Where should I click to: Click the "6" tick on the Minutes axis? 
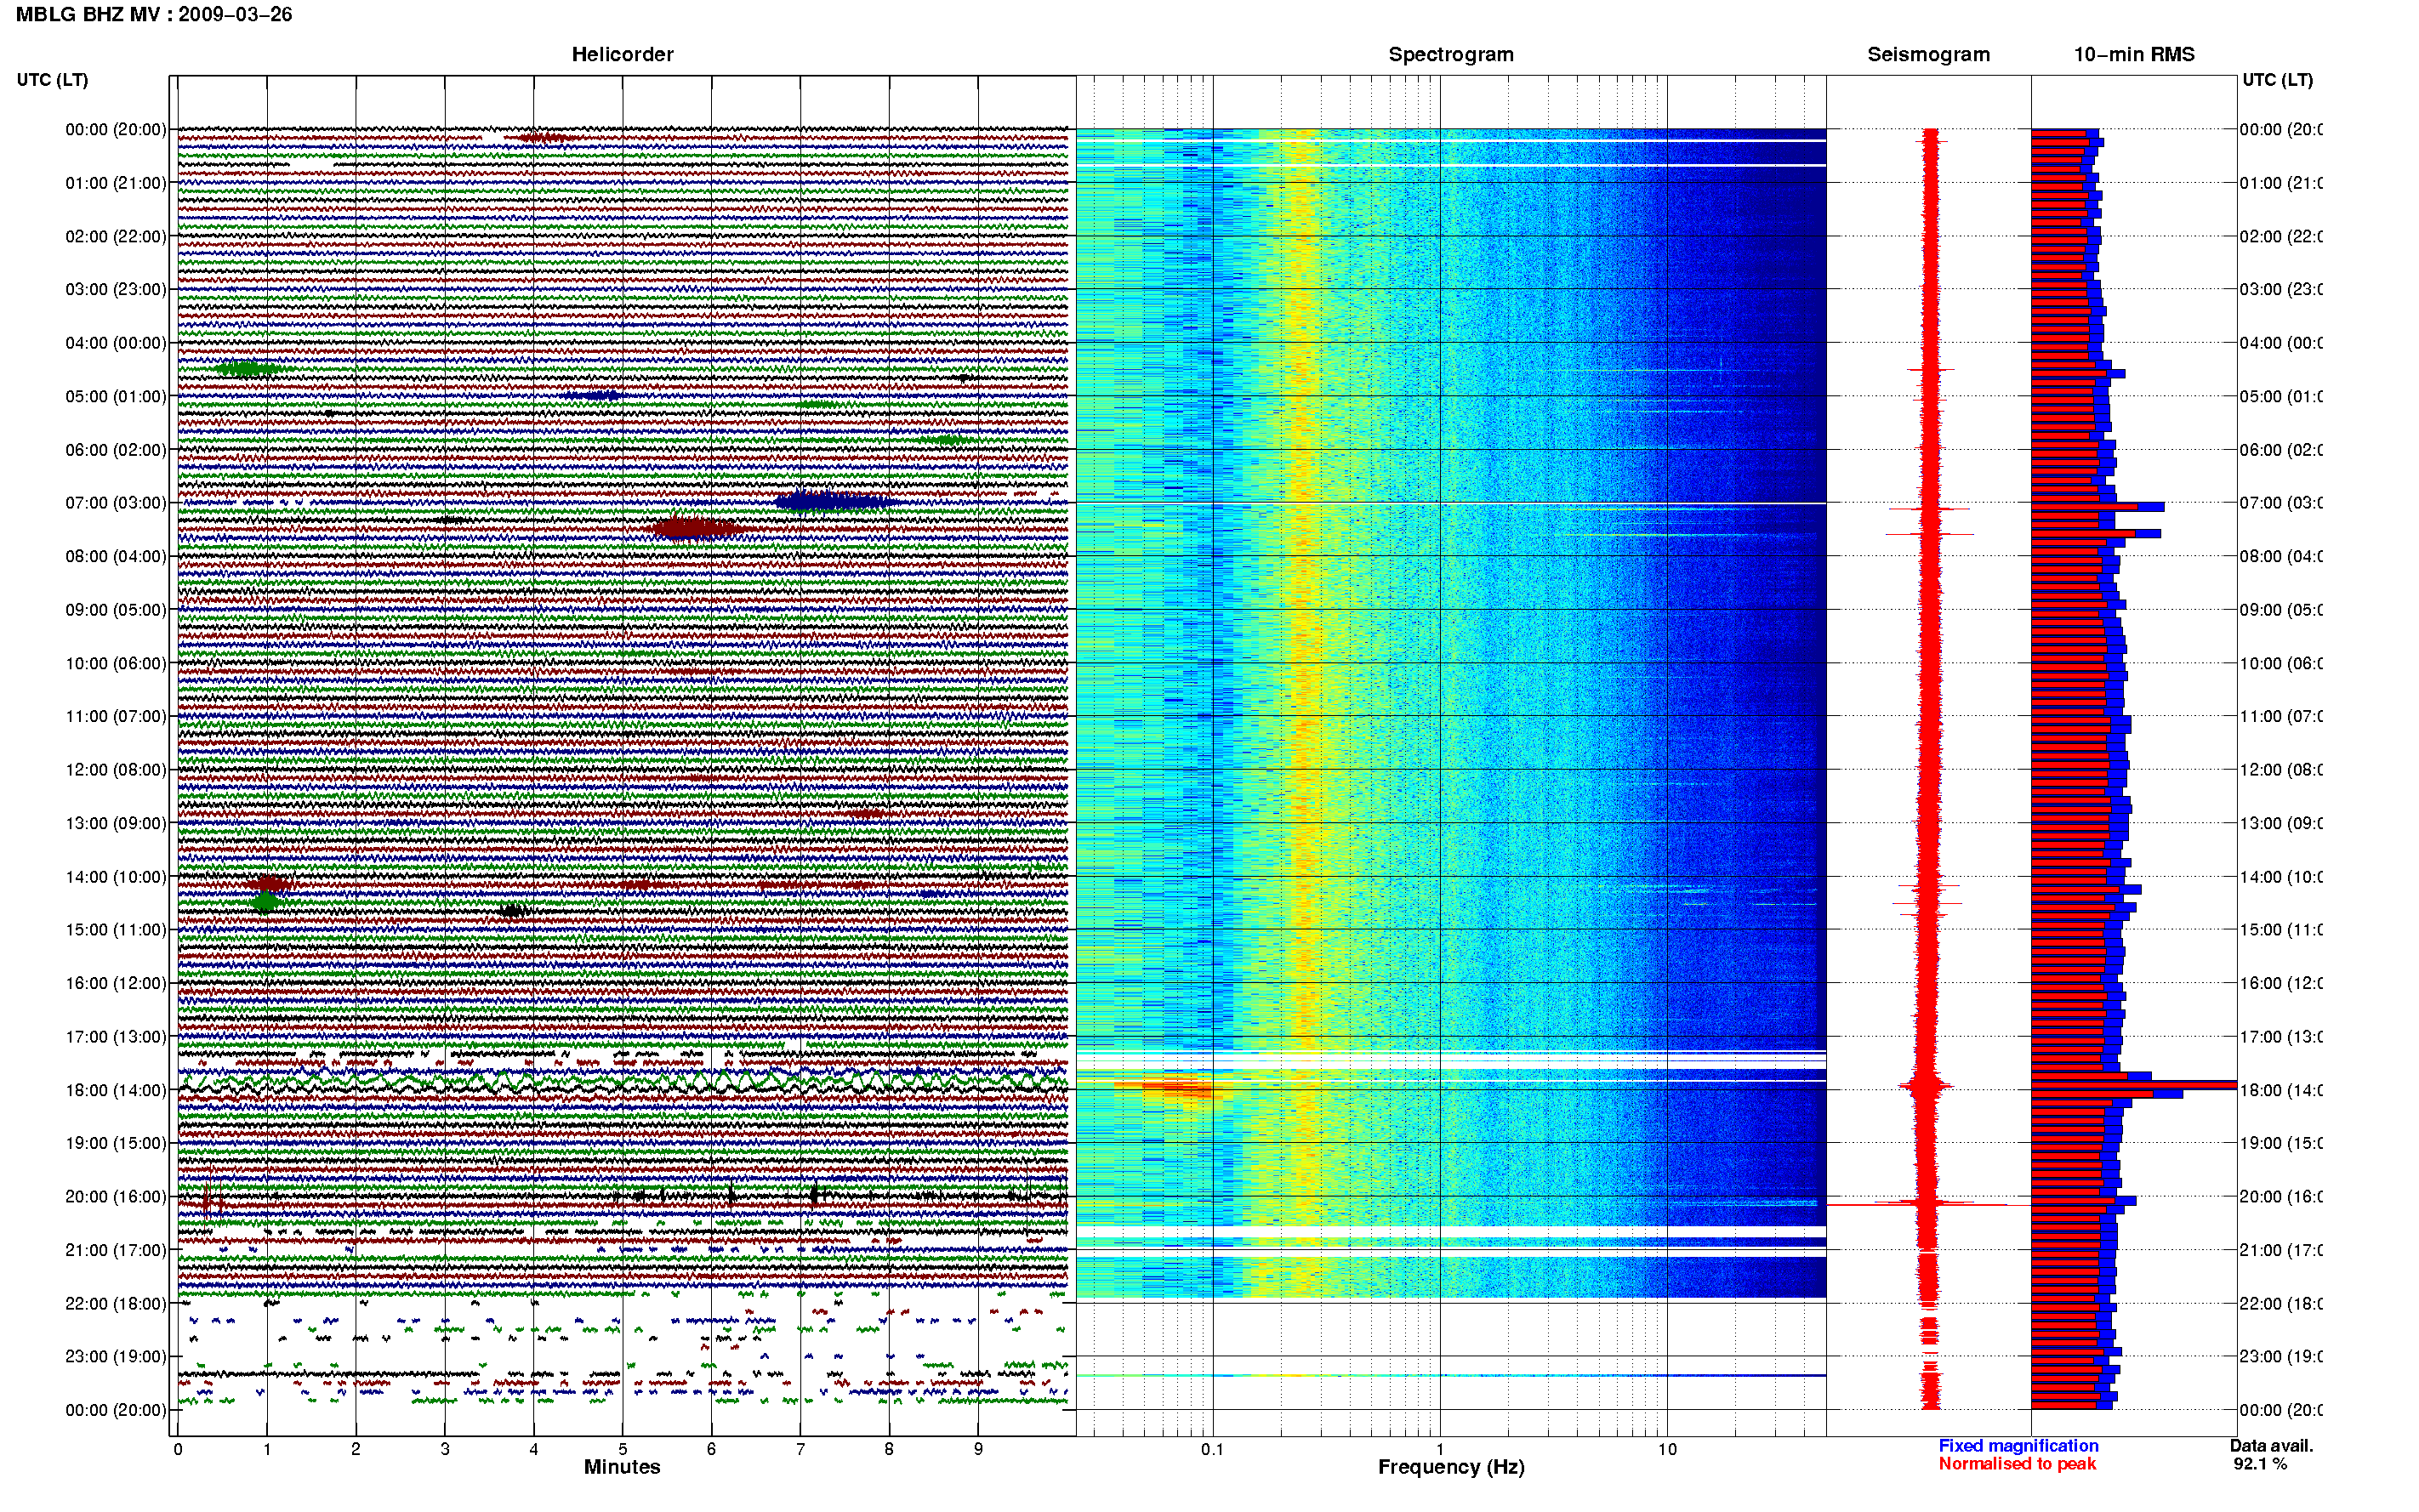click(x=712, y=1449)
